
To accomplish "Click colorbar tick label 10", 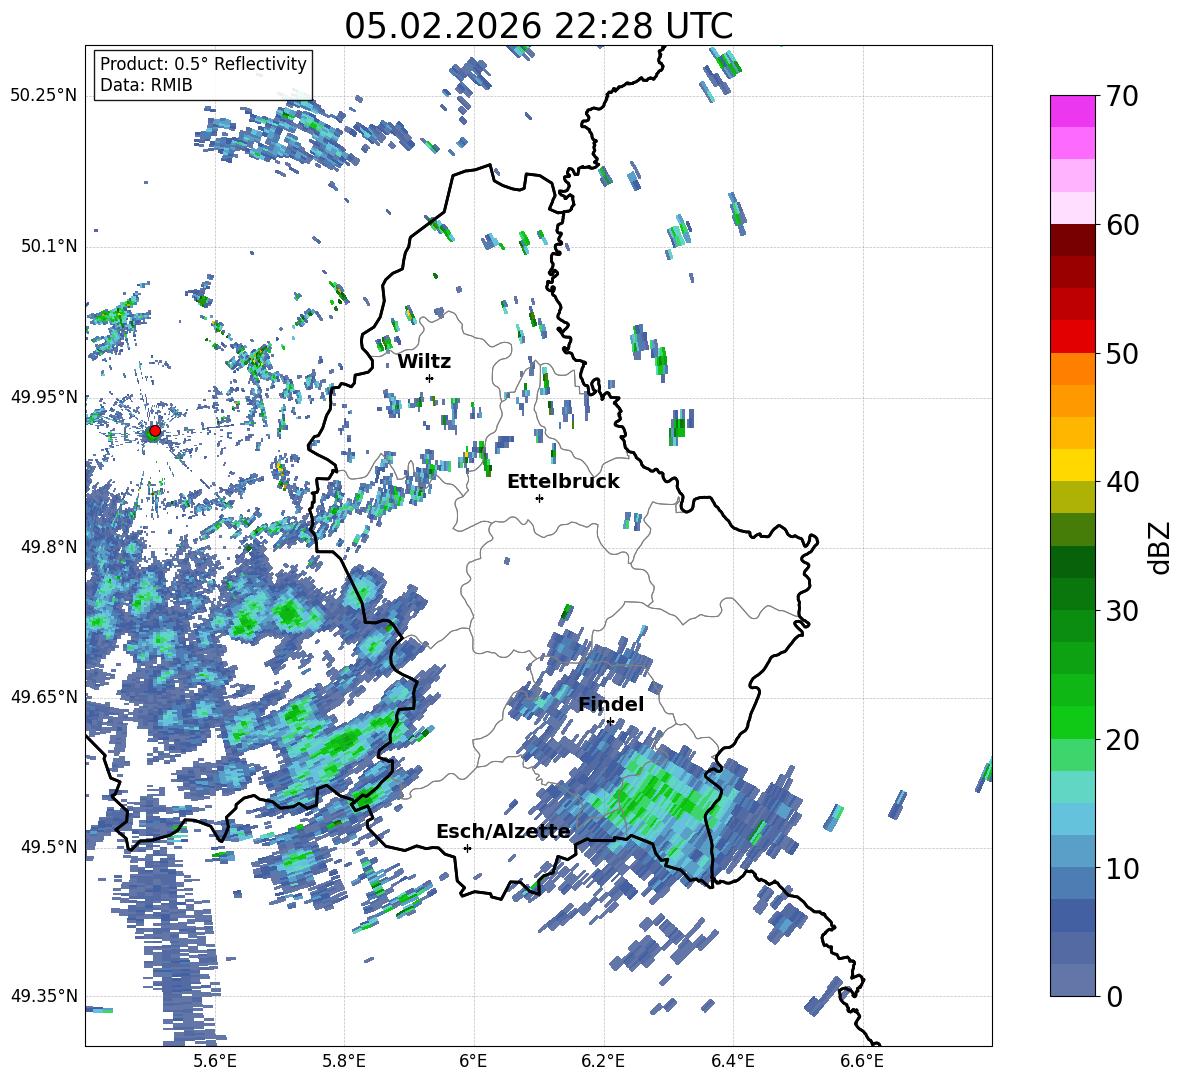I will coord(1123,868).
